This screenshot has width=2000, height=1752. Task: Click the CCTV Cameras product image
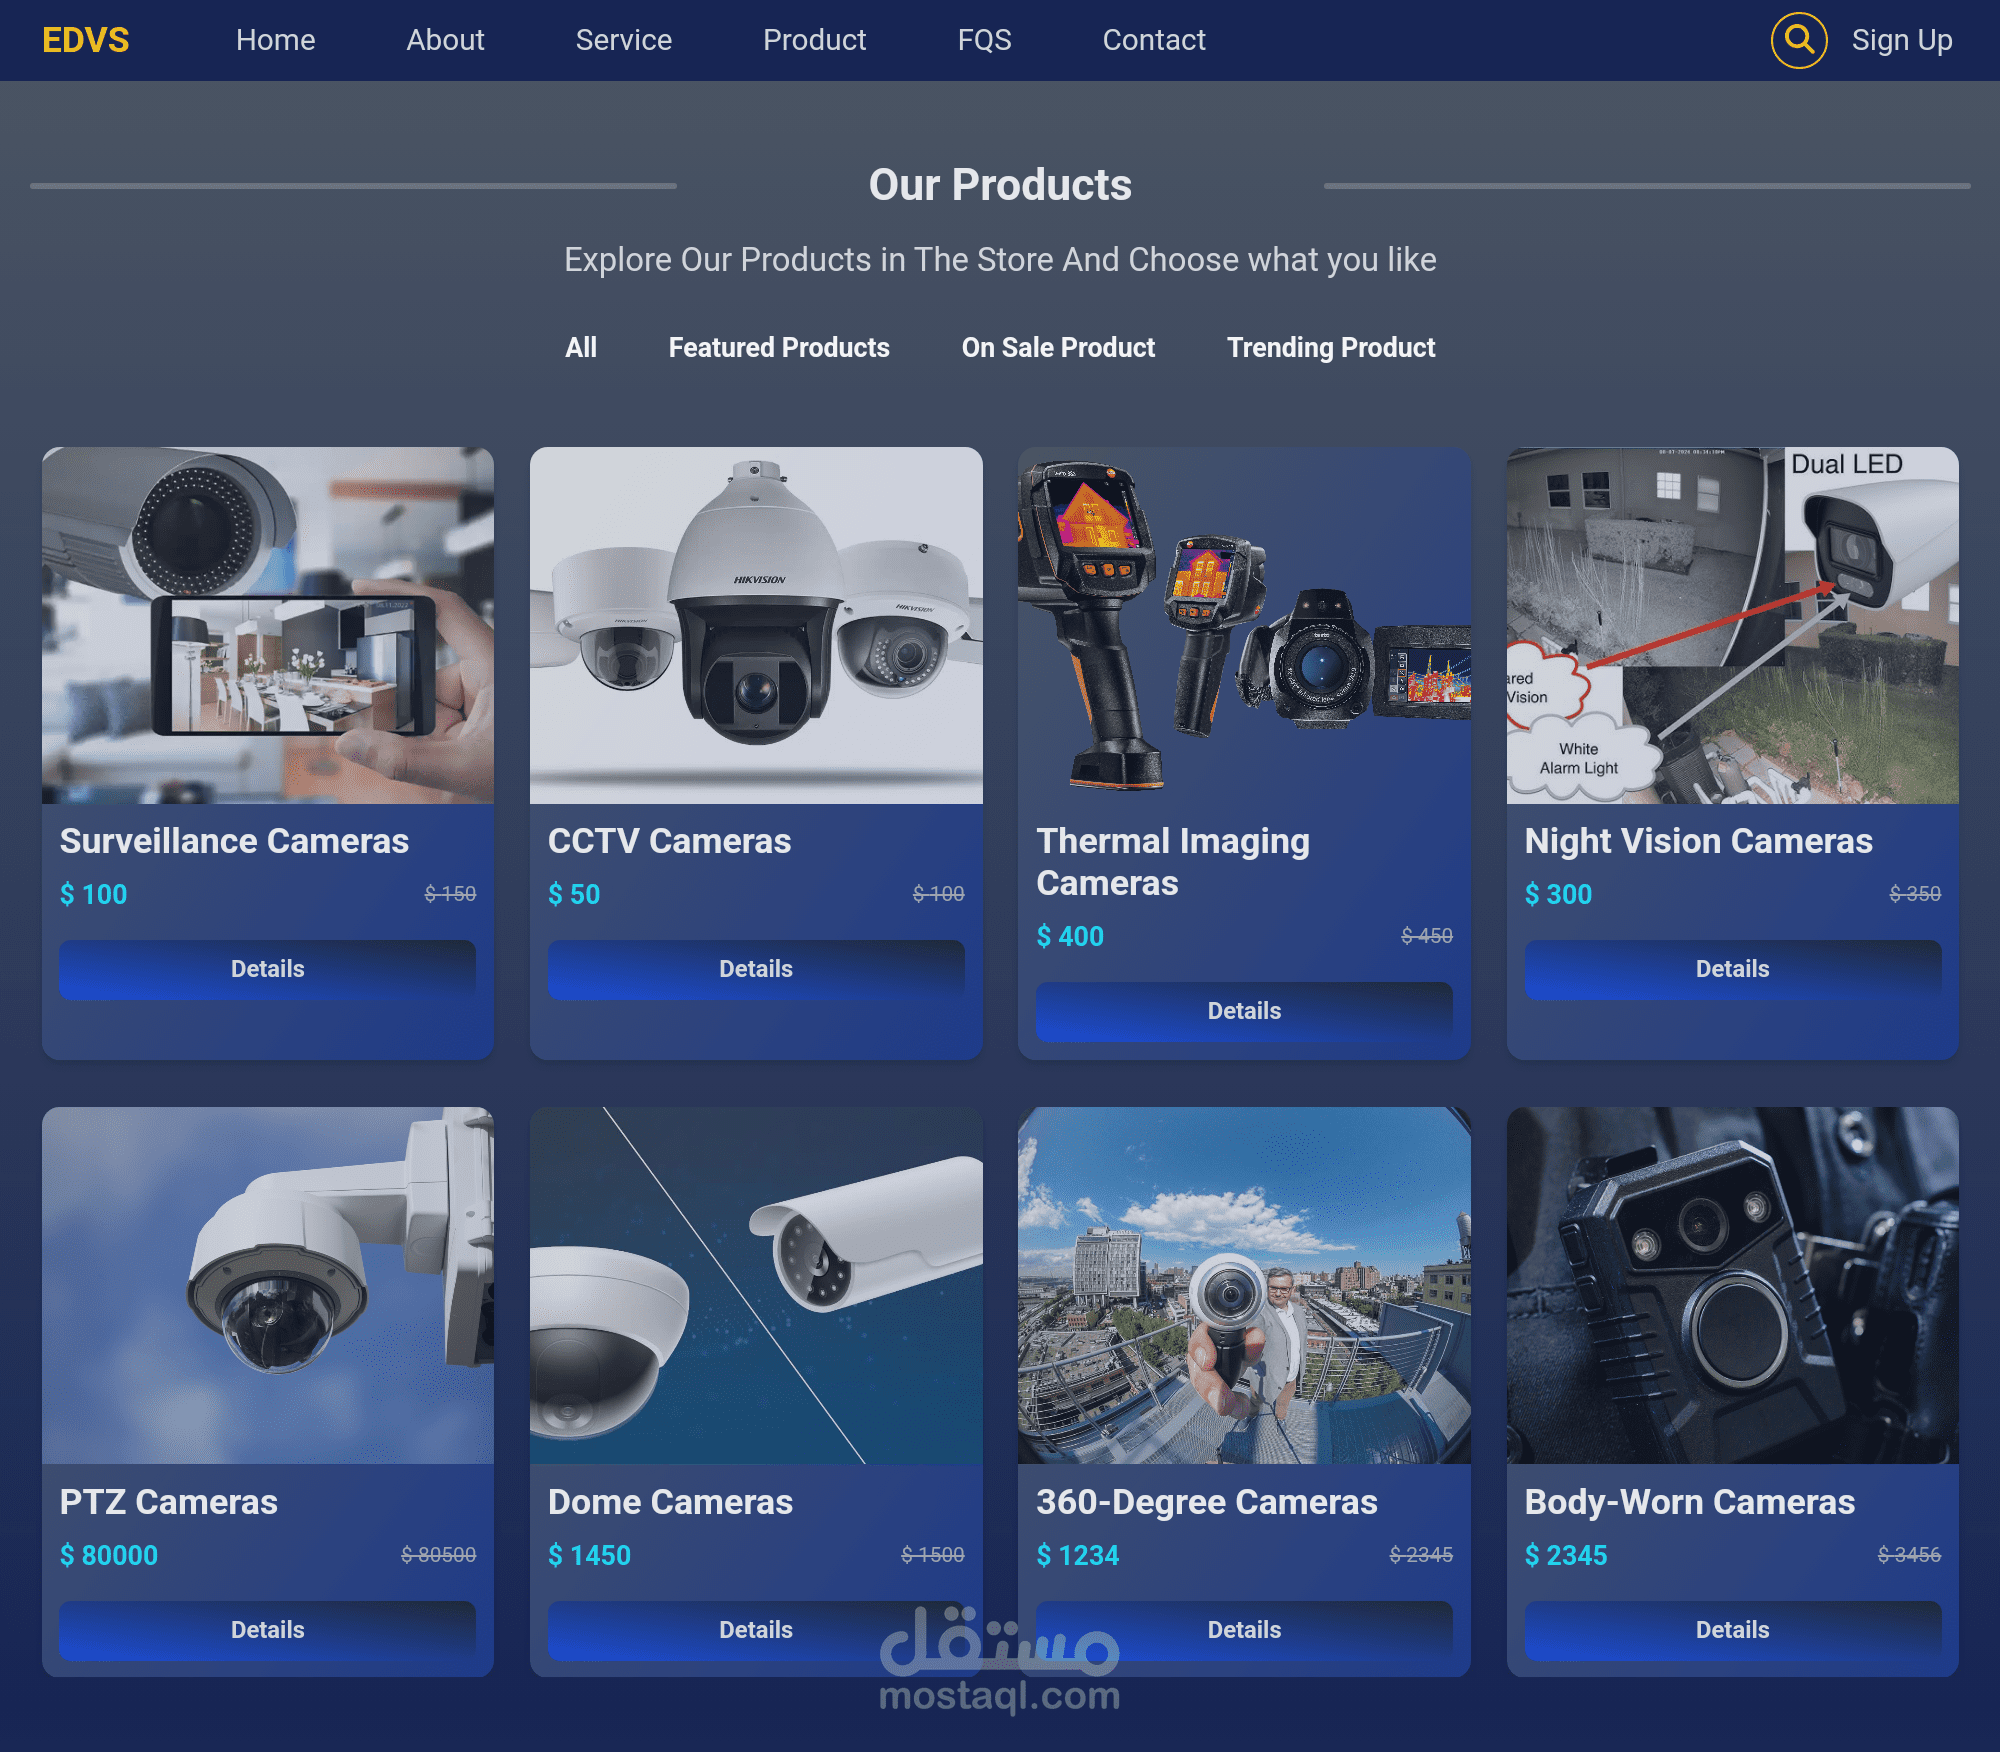point(755,625)
